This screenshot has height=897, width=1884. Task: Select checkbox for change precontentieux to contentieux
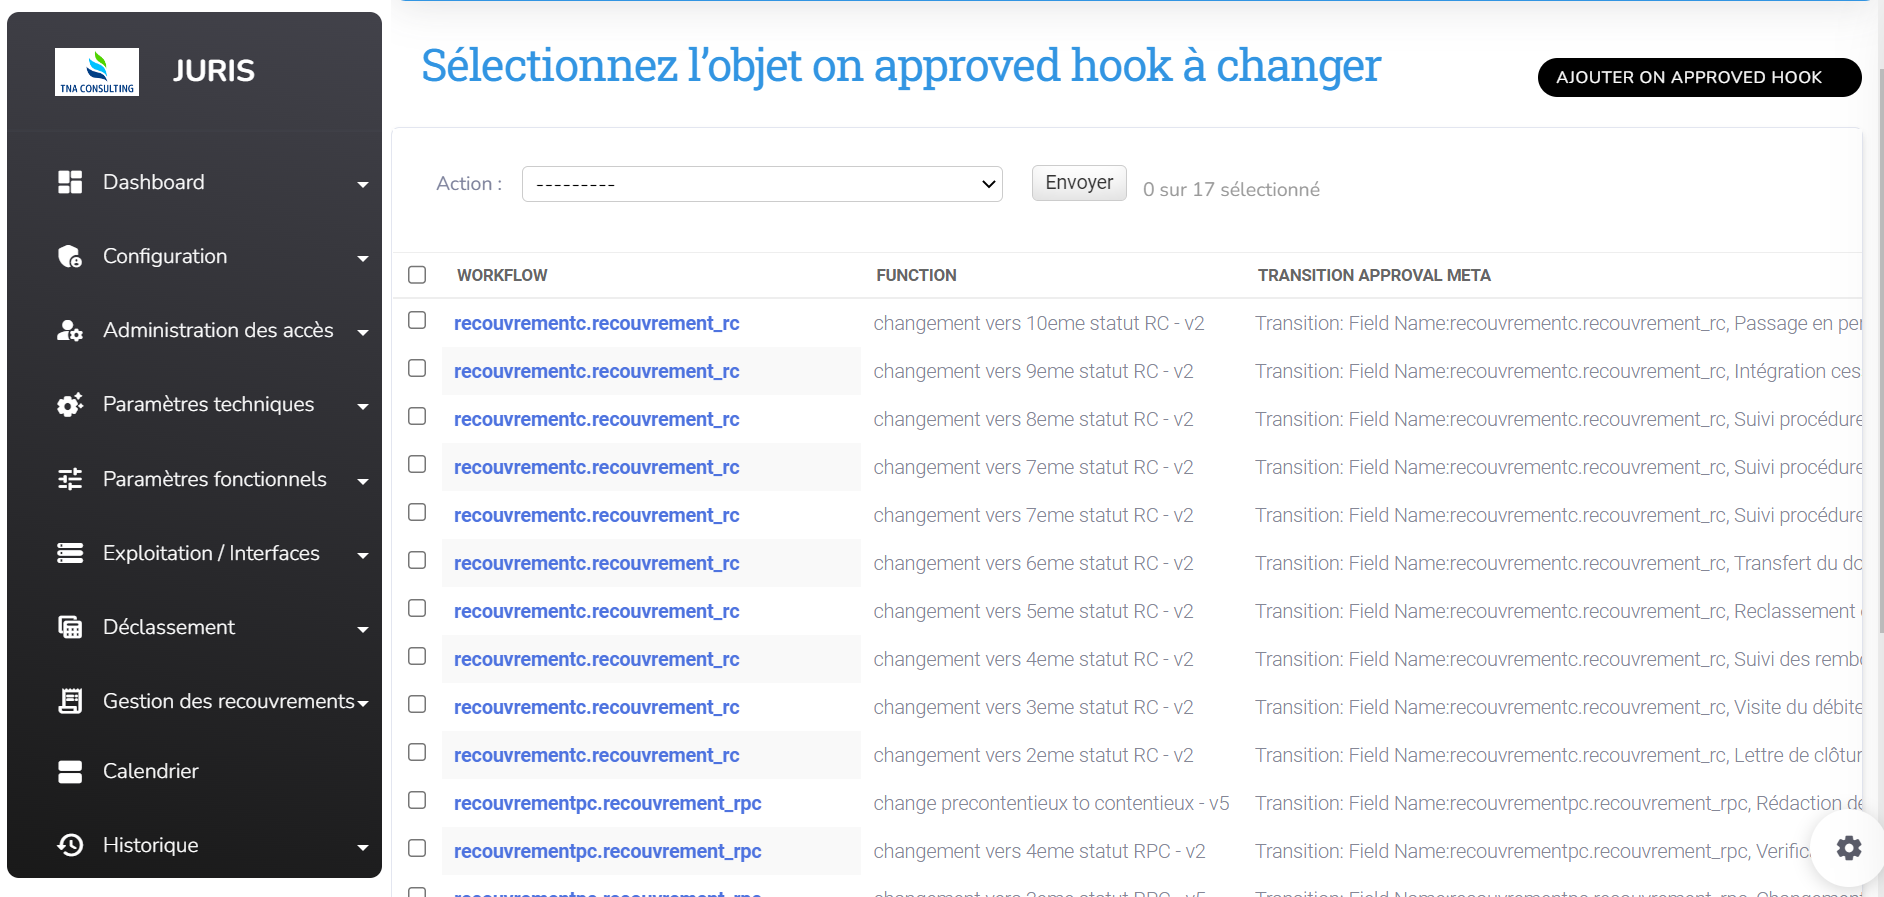pyautogui.click(x=417, y=800)
